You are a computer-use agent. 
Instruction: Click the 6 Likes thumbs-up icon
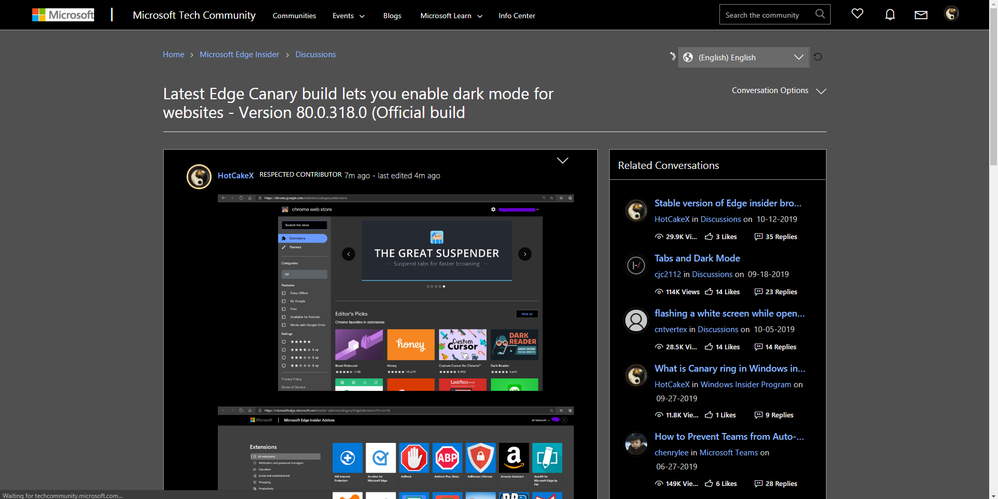click(708, 483)
